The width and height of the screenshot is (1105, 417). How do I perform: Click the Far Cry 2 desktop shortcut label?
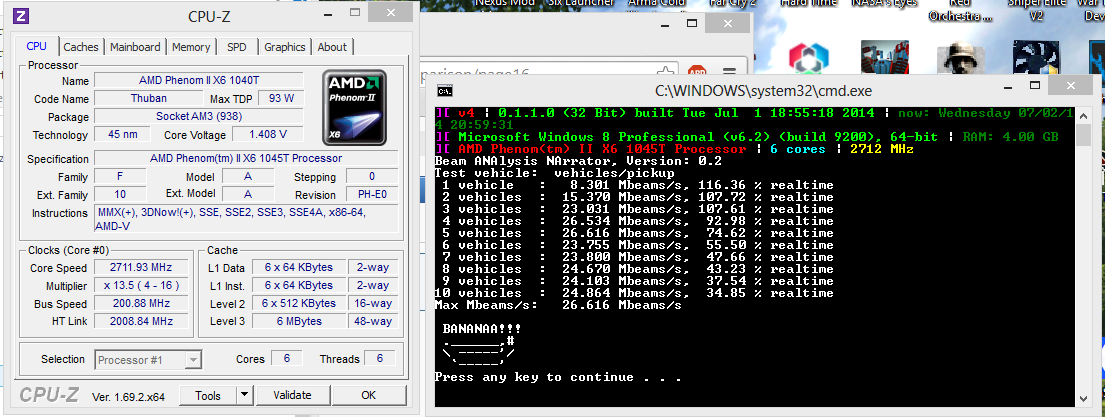click(733, 4)
